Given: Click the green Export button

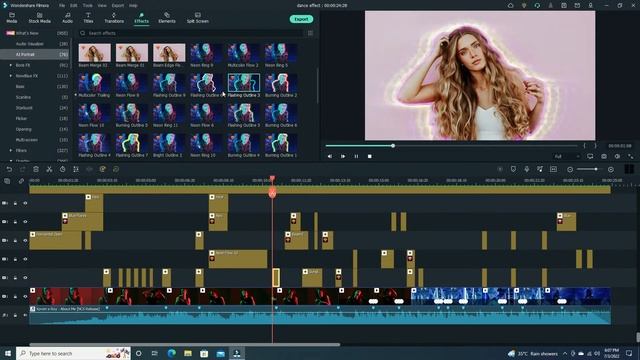Looking at the screenshot, I should click(301, 19).
